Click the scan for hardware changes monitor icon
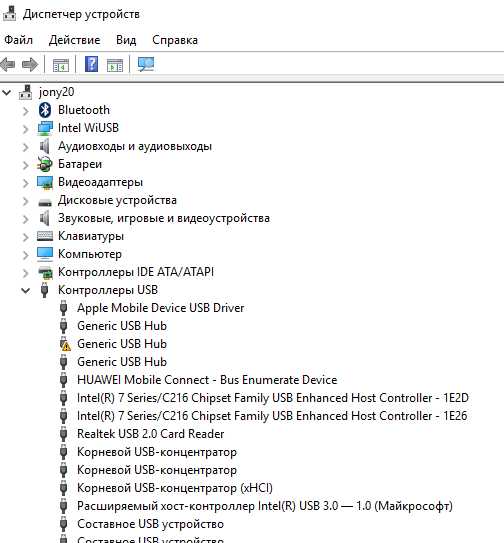Image resolution: width=504 pixels, height=543 pixels. pyautogui.click(x=146, y=64)
